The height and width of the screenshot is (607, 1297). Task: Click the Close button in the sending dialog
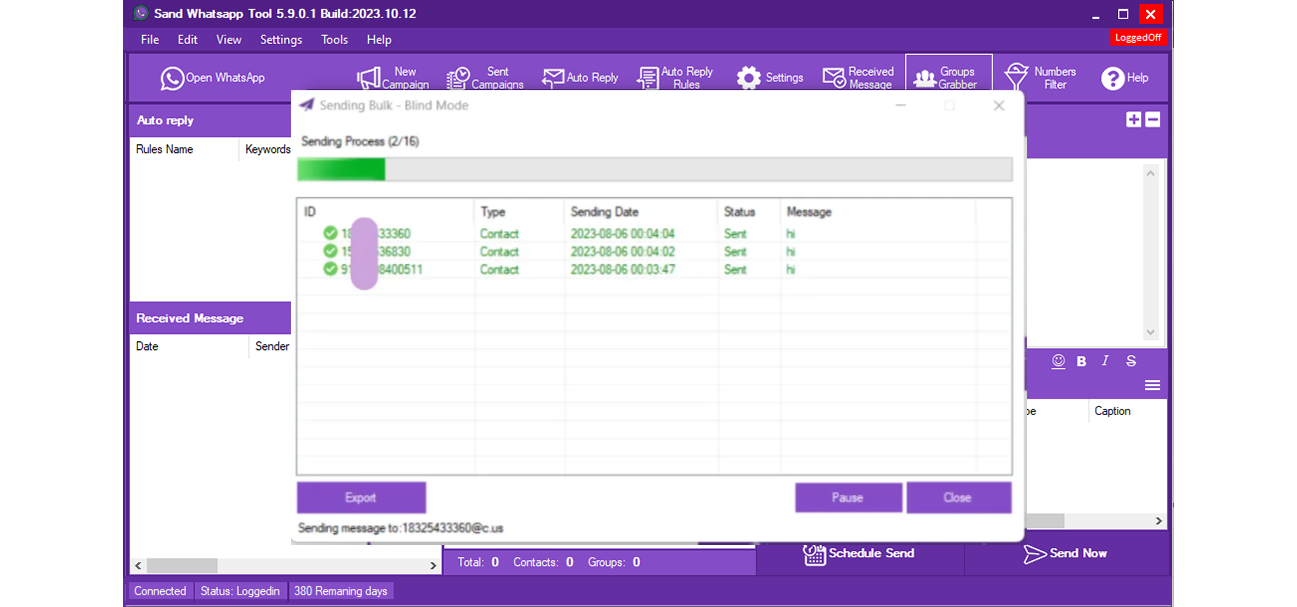click(x=958, y=497)
